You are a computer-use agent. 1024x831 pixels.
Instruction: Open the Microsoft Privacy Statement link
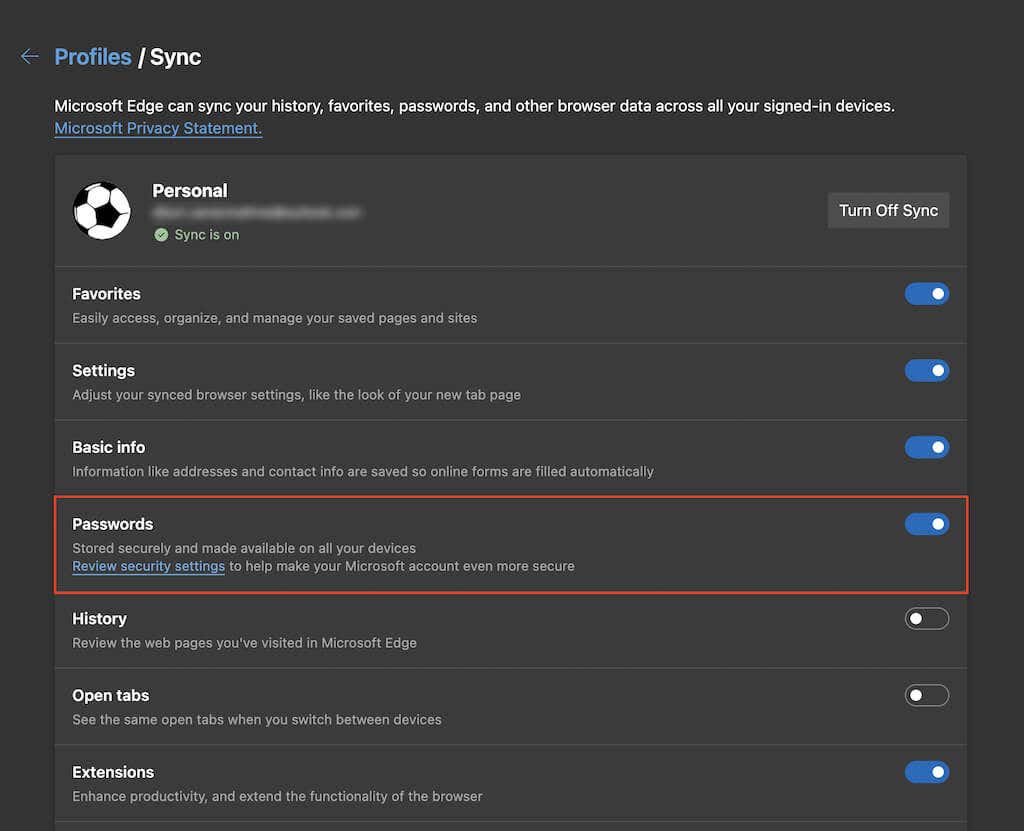[158, 128]
